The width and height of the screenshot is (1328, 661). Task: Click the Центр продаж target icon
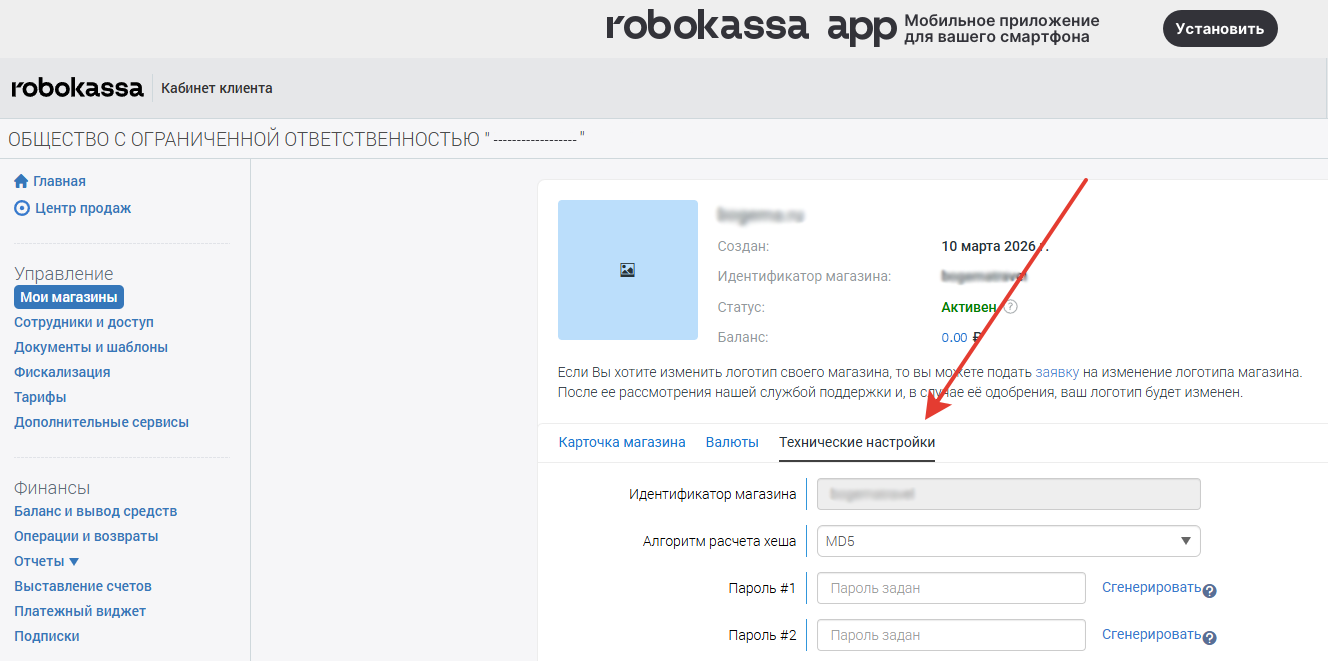pyautogui.click(x=22, y=208)
